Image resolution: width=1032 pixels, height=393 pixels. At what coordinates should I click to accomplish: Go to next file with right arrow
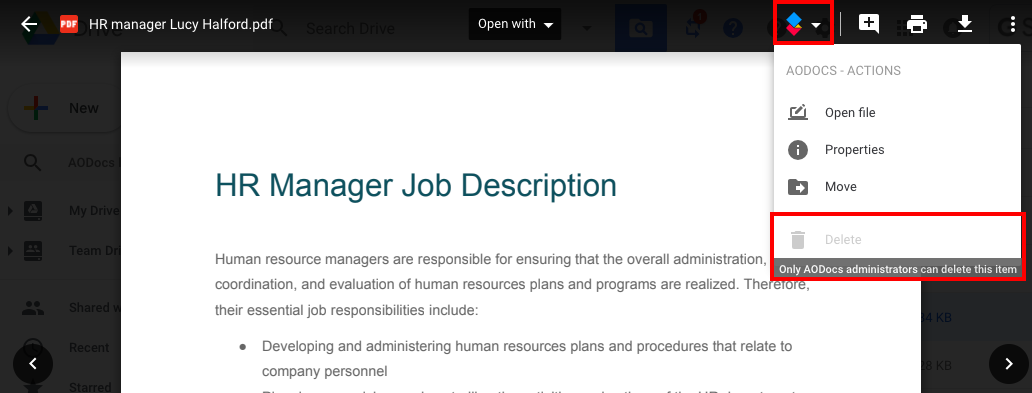click(x=1009, y=363)
